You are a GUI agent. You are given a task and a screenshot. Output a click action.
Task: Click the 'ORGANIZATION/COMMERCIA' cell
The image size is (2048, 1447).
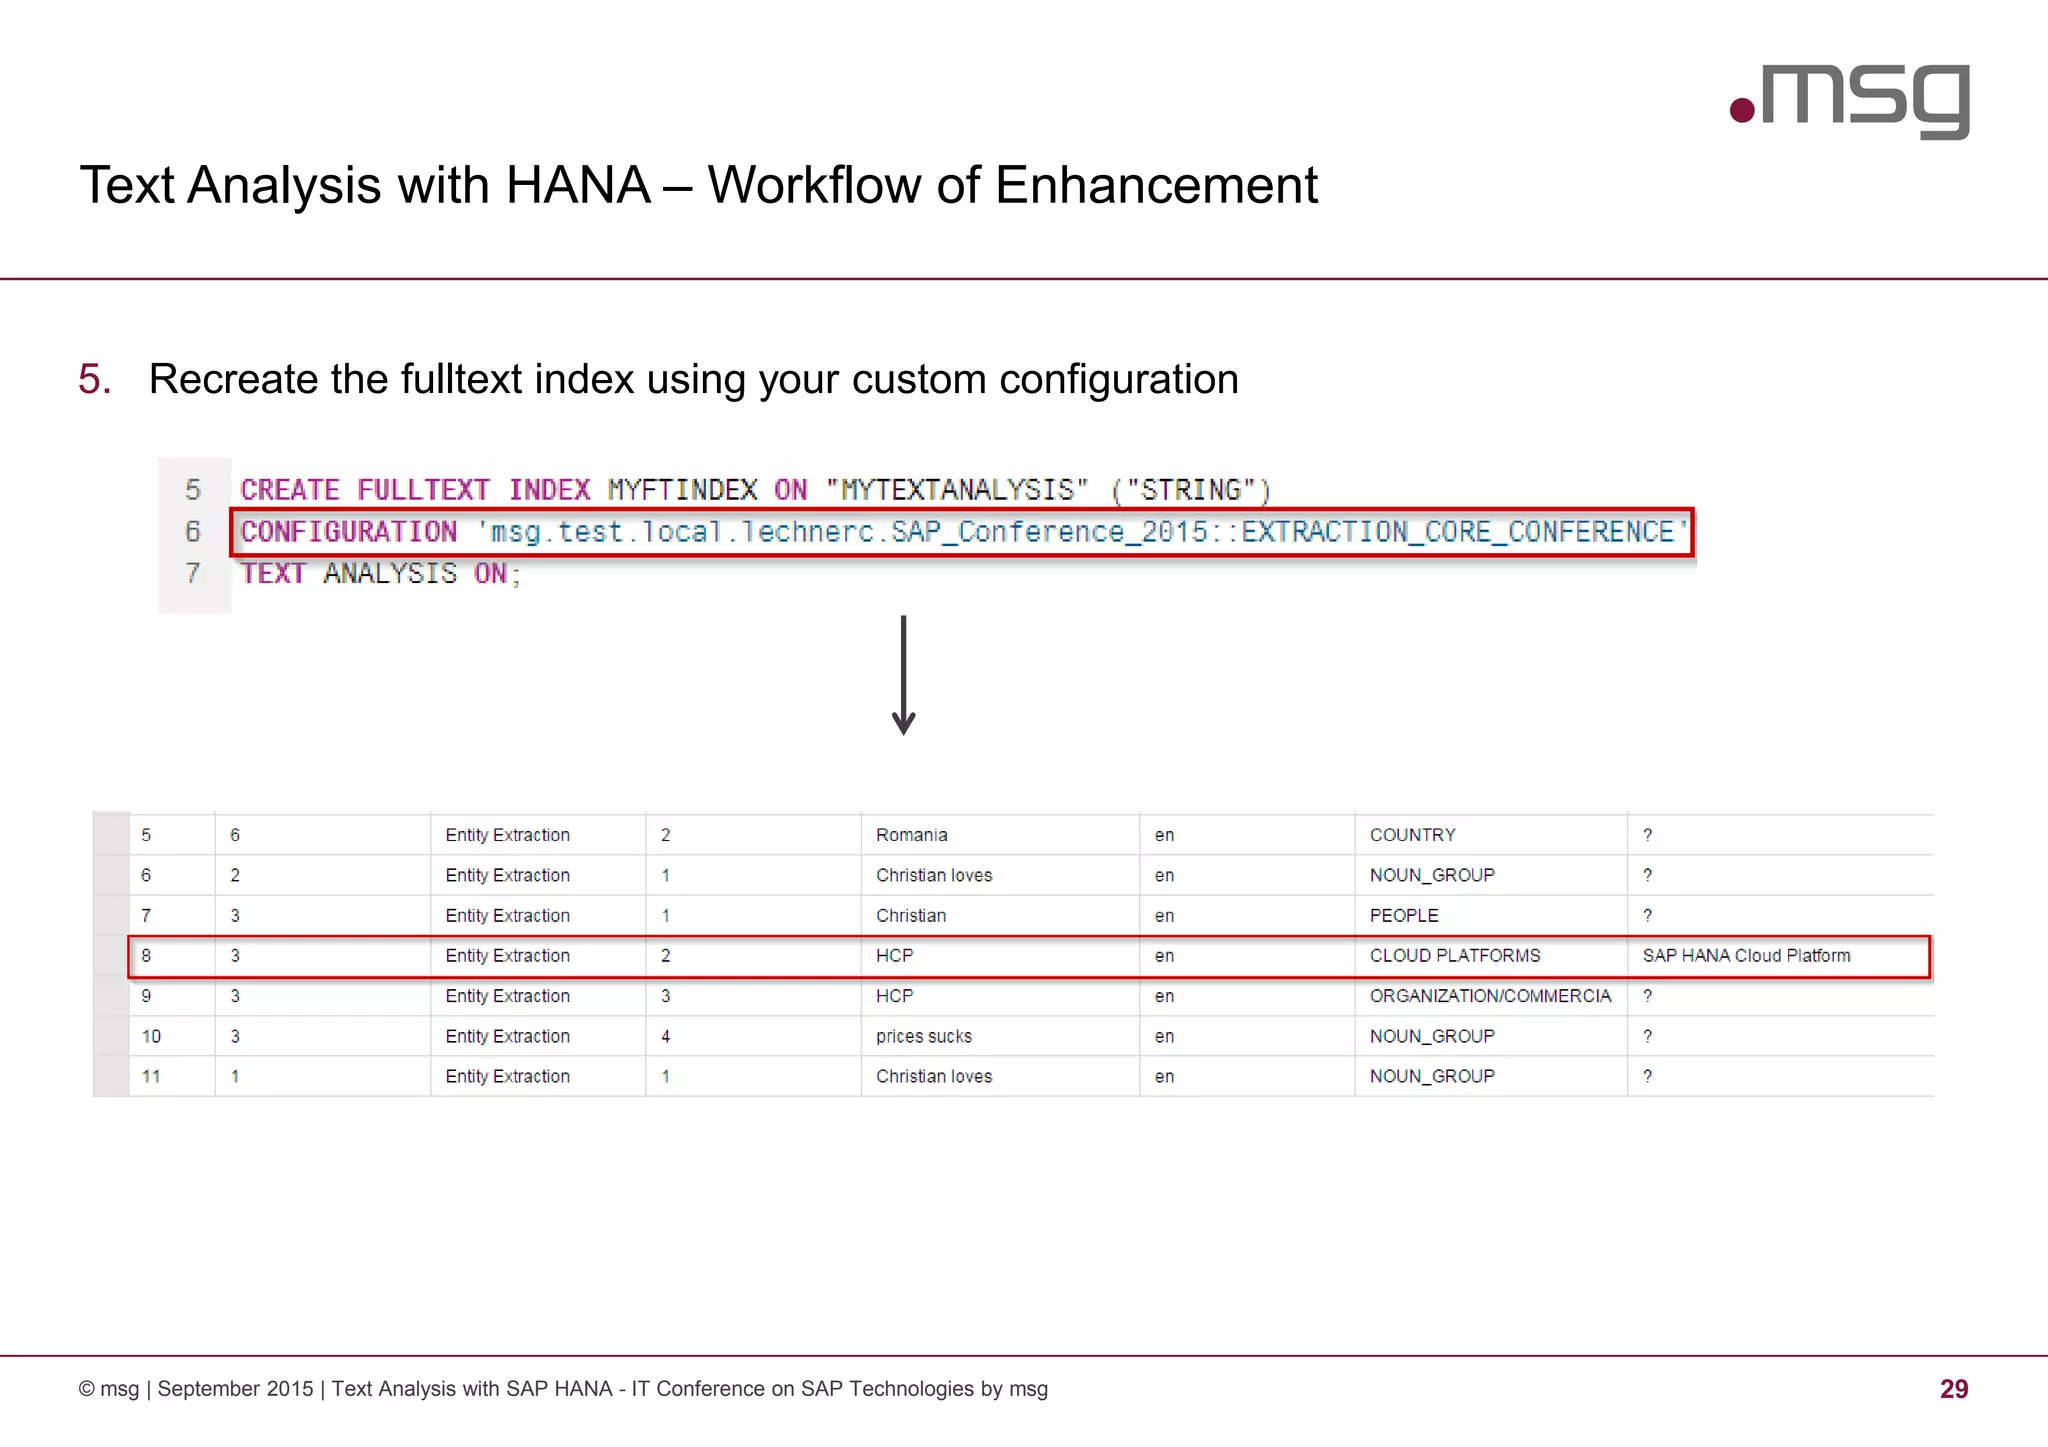1490,996
